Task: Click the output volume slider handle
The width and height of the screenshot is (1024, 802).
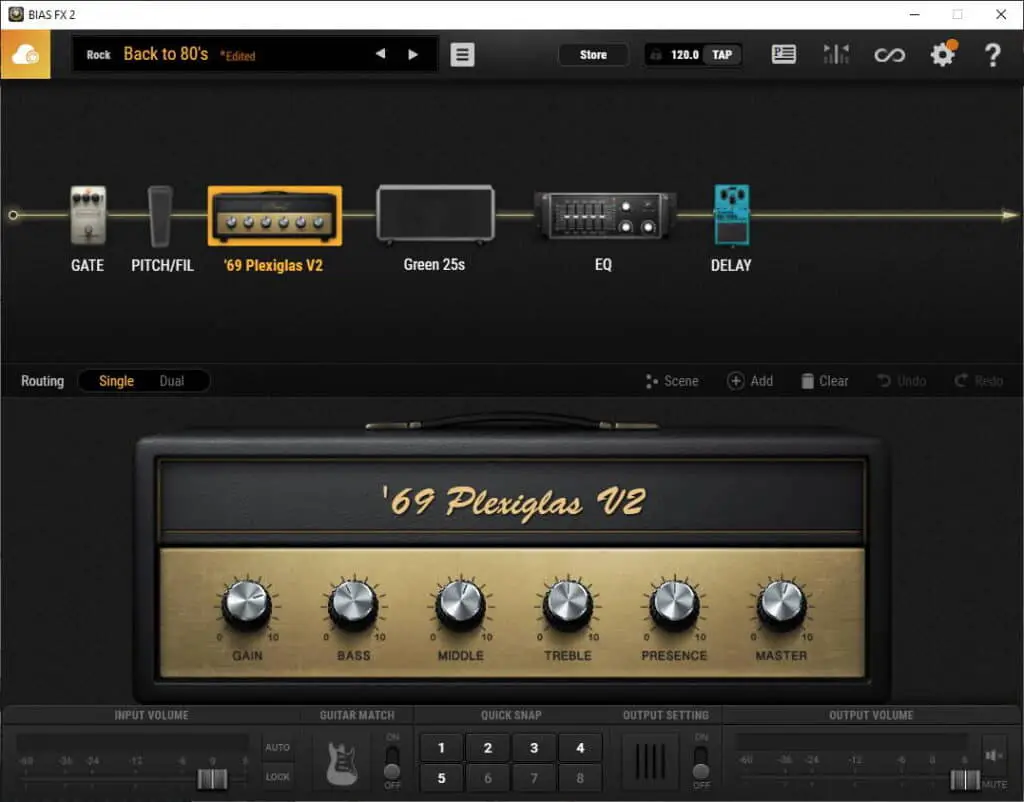Action: click(x=965, y=779)
